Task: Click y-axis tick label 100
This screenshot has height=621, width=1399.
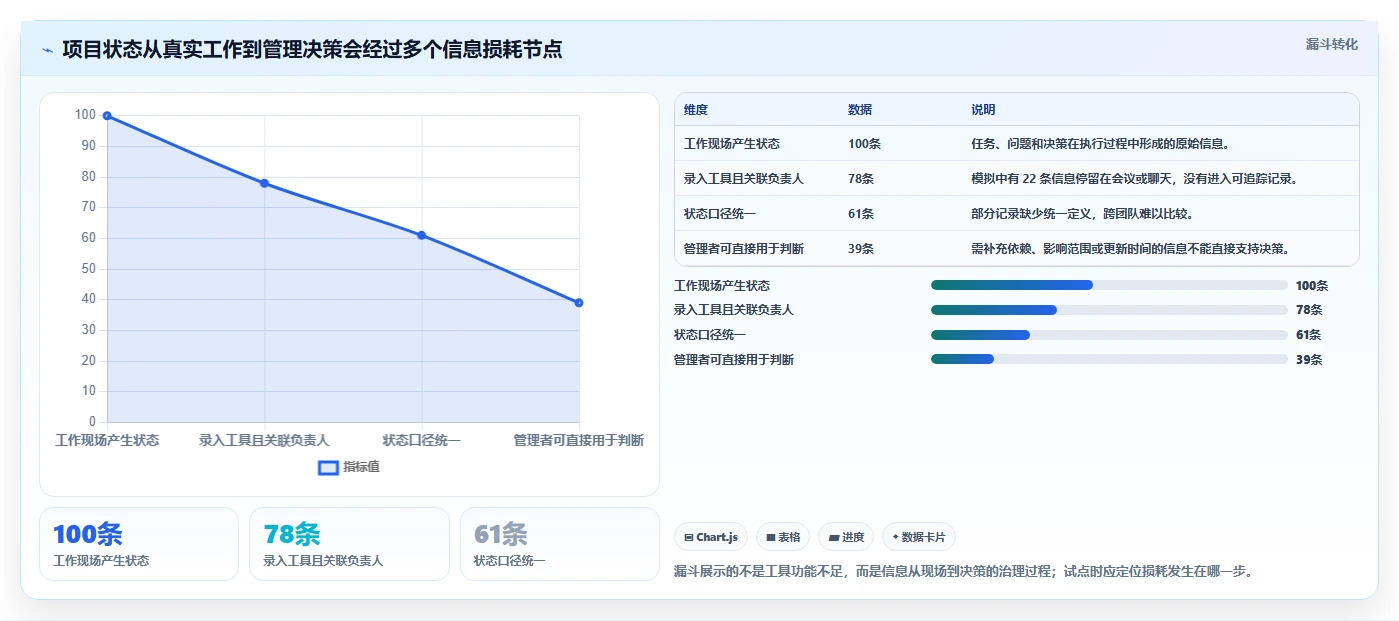Action: 85,115
